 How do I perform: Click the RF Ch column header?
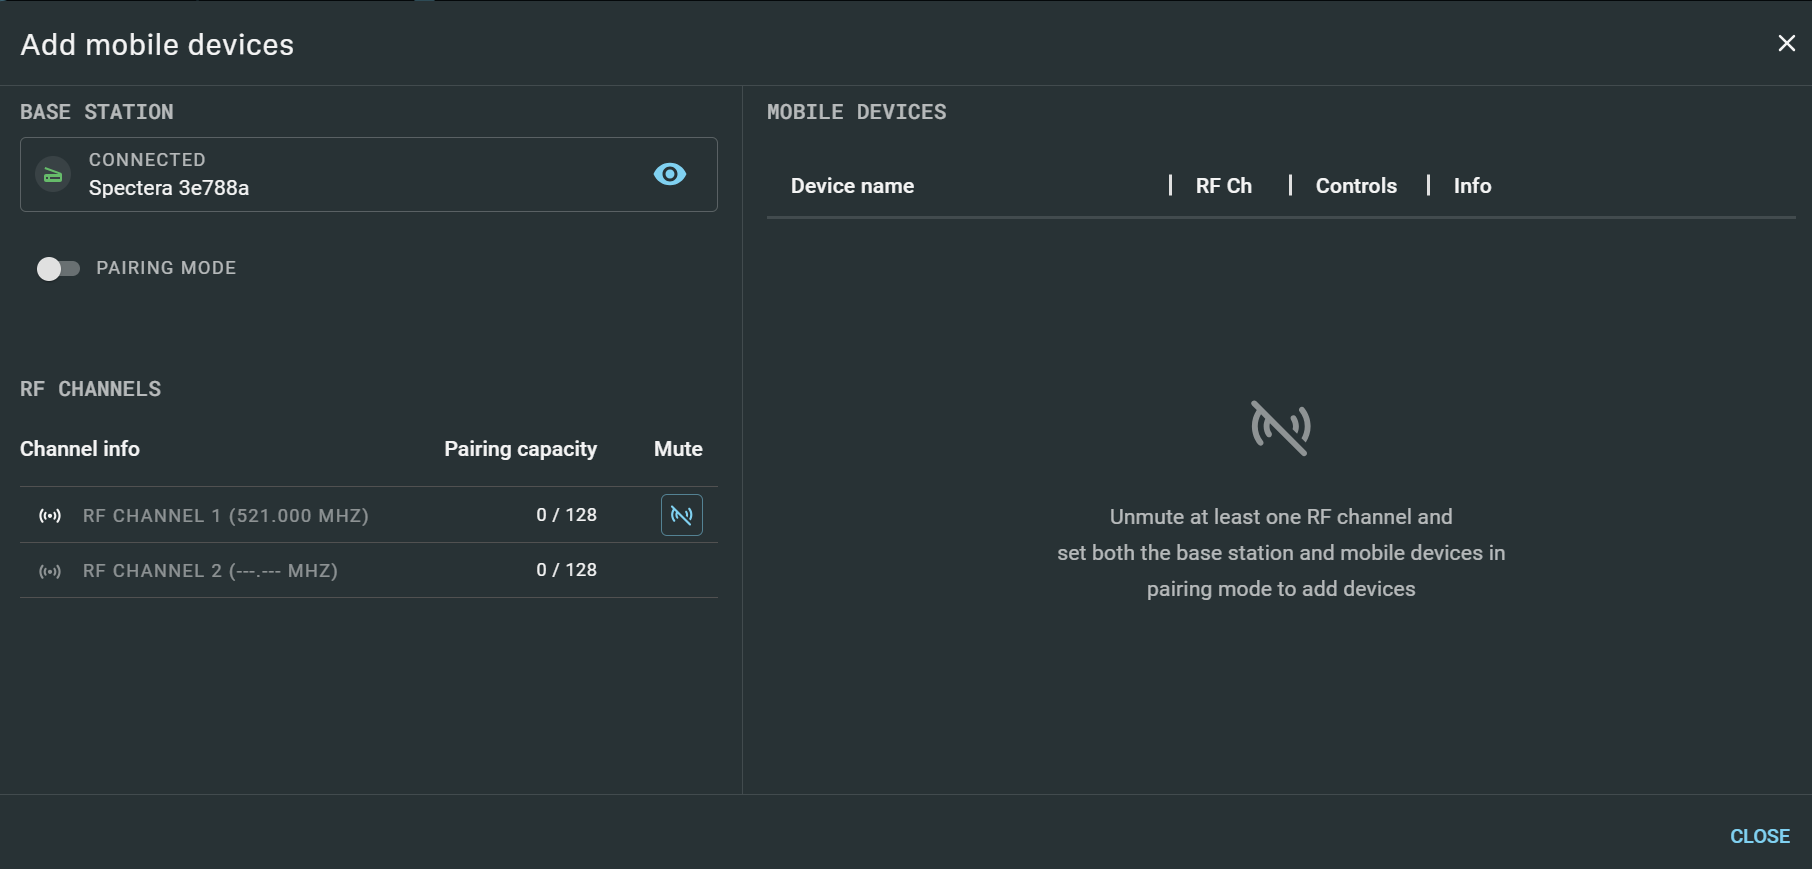click(x=1223, y=186)
